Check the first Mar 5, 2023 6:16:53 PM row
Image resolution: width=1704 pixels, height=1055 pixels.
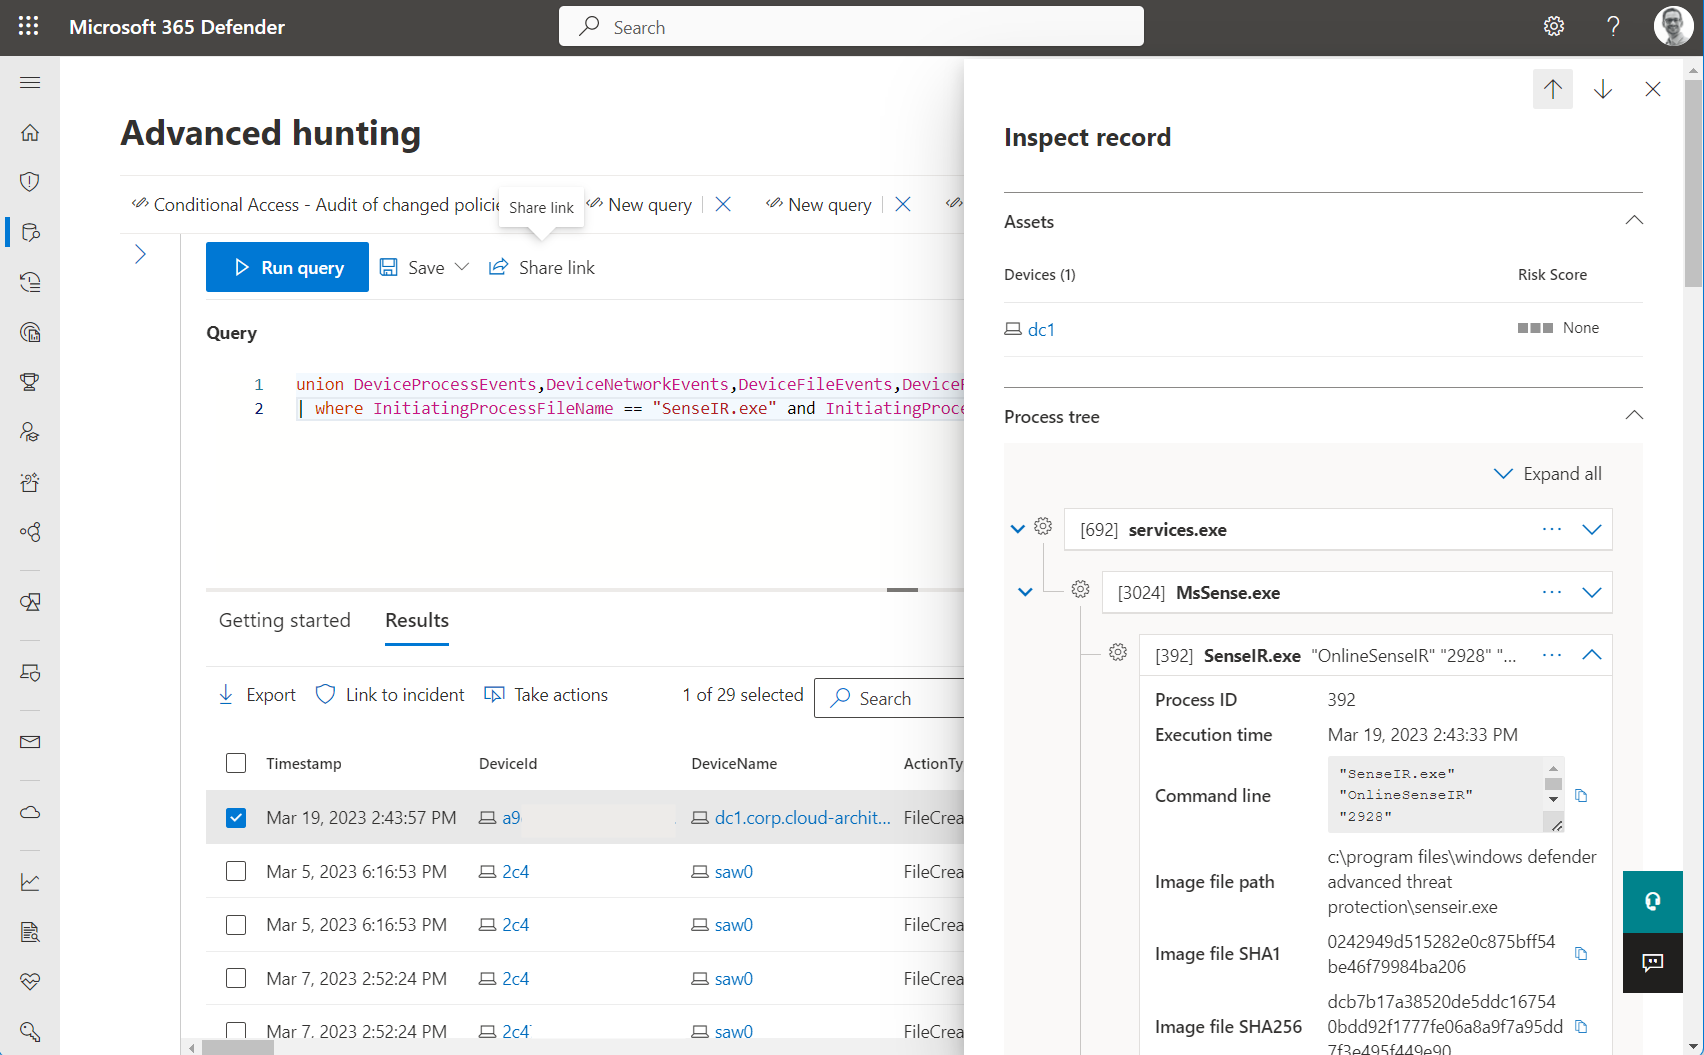tap(236, 871)
